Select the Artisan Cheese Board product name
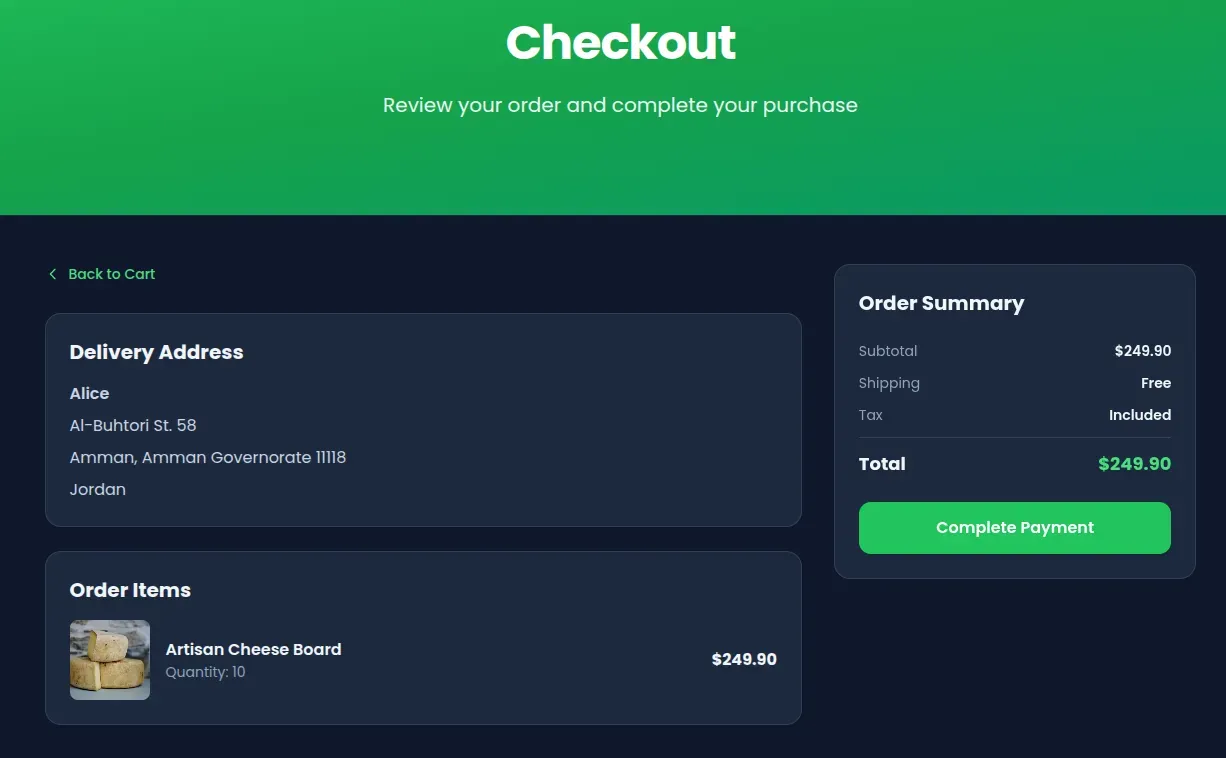 pyautogui.click(x=253, y=649)
